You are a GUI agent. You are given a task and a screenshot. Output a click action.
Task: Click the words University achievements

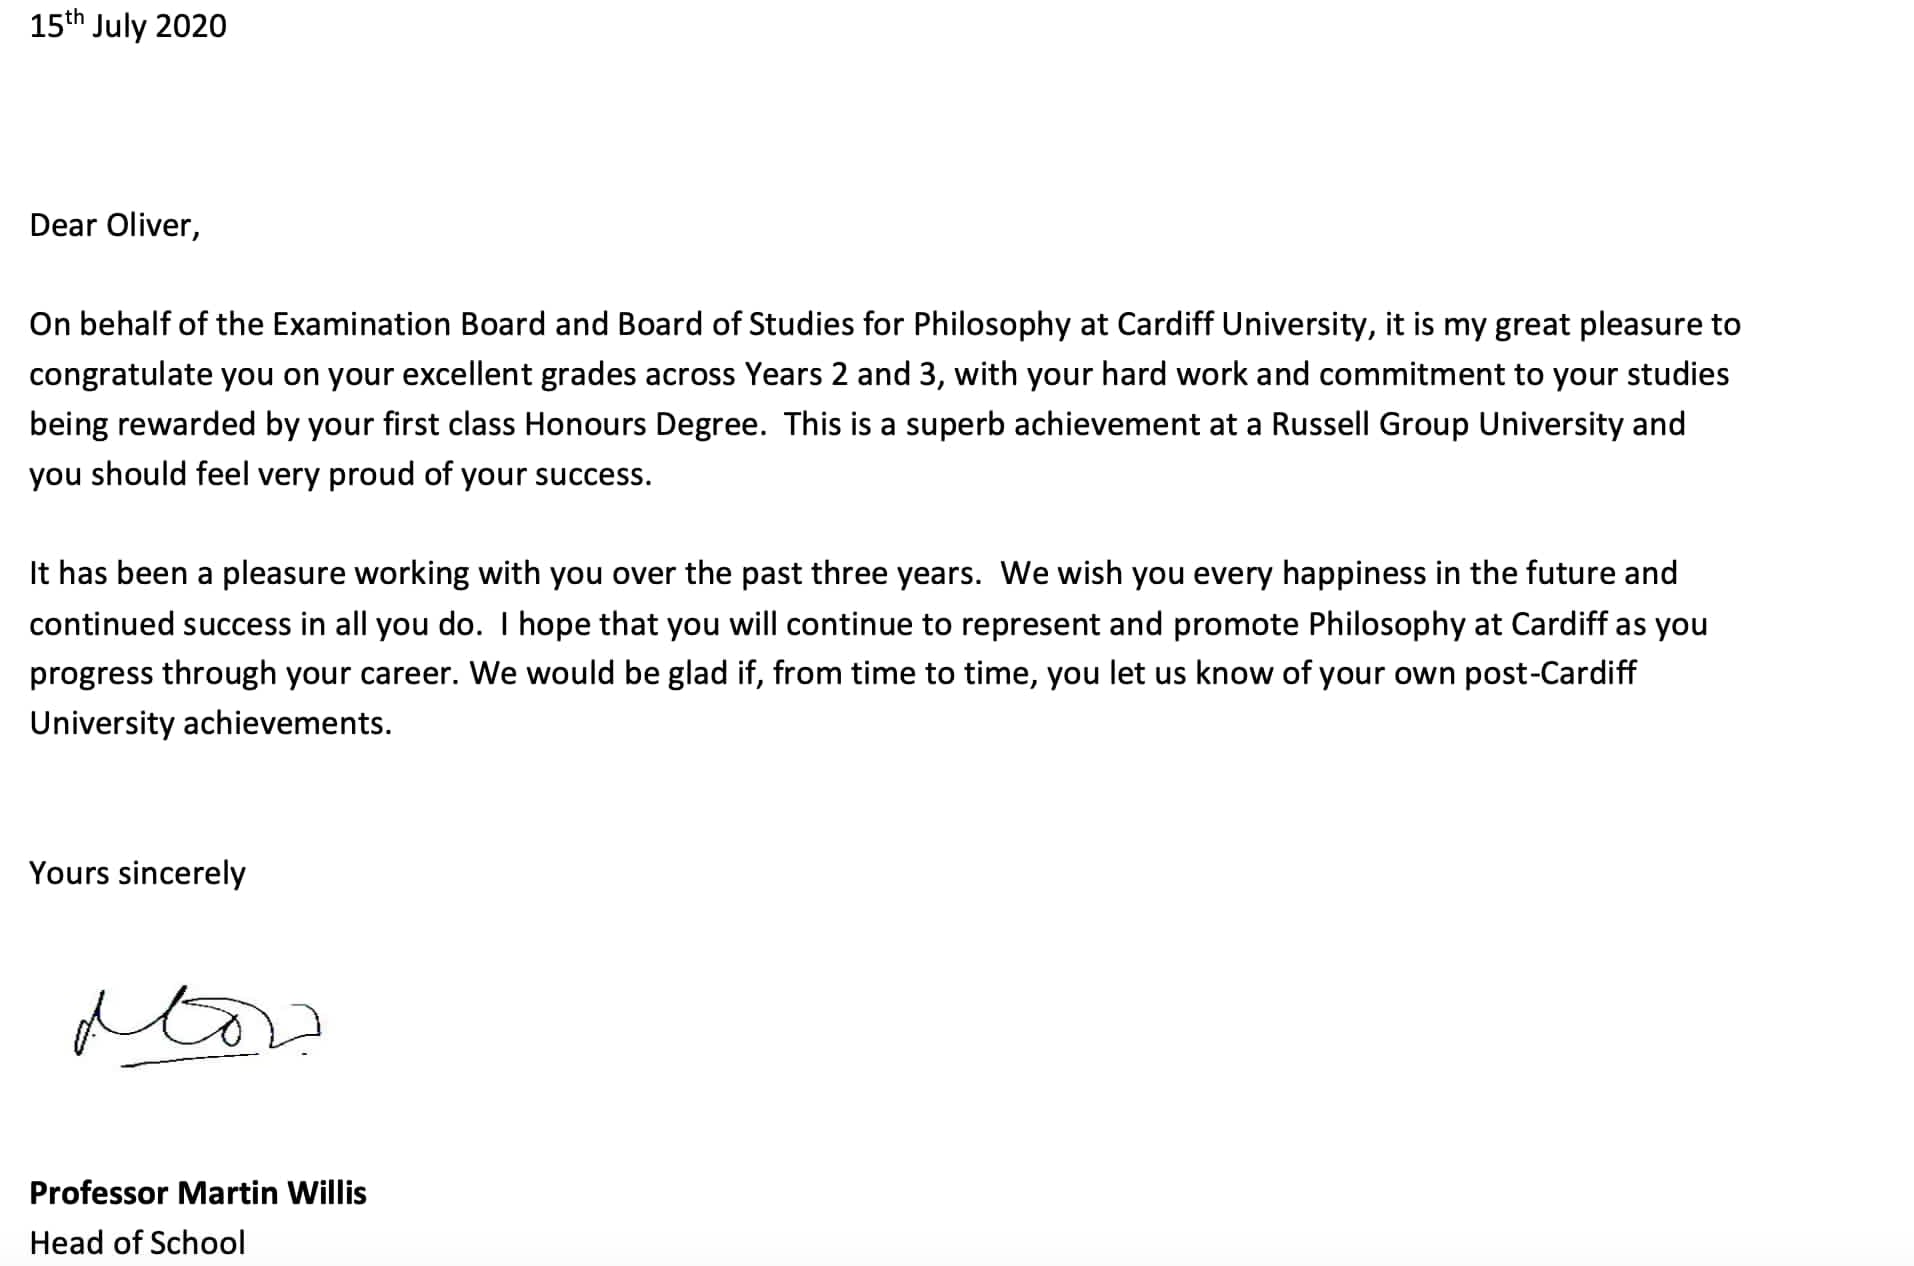point(210,723)
